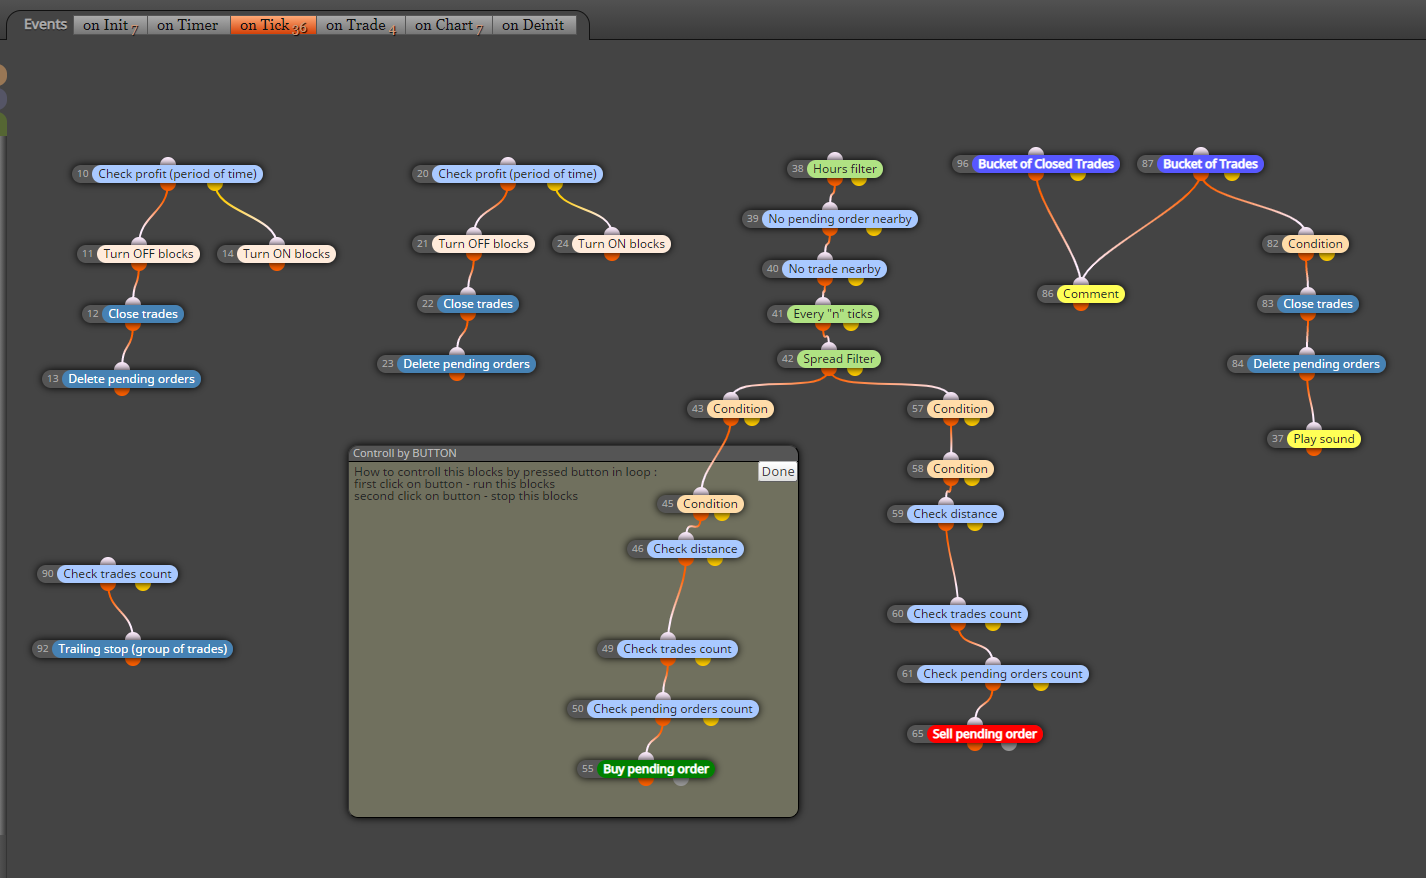This screenshot has width=1426, height=878.
Task: Select Turn OFF blocks node 11
Action: coord(148,254)
